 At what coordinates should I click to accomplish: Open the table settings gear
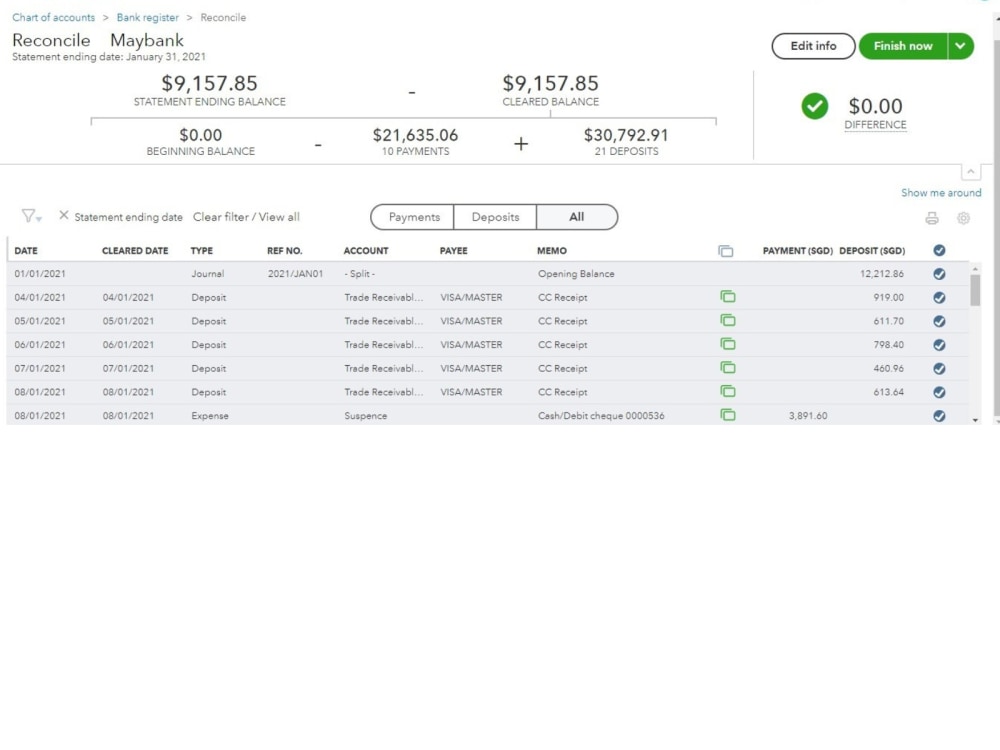point(963,216)
